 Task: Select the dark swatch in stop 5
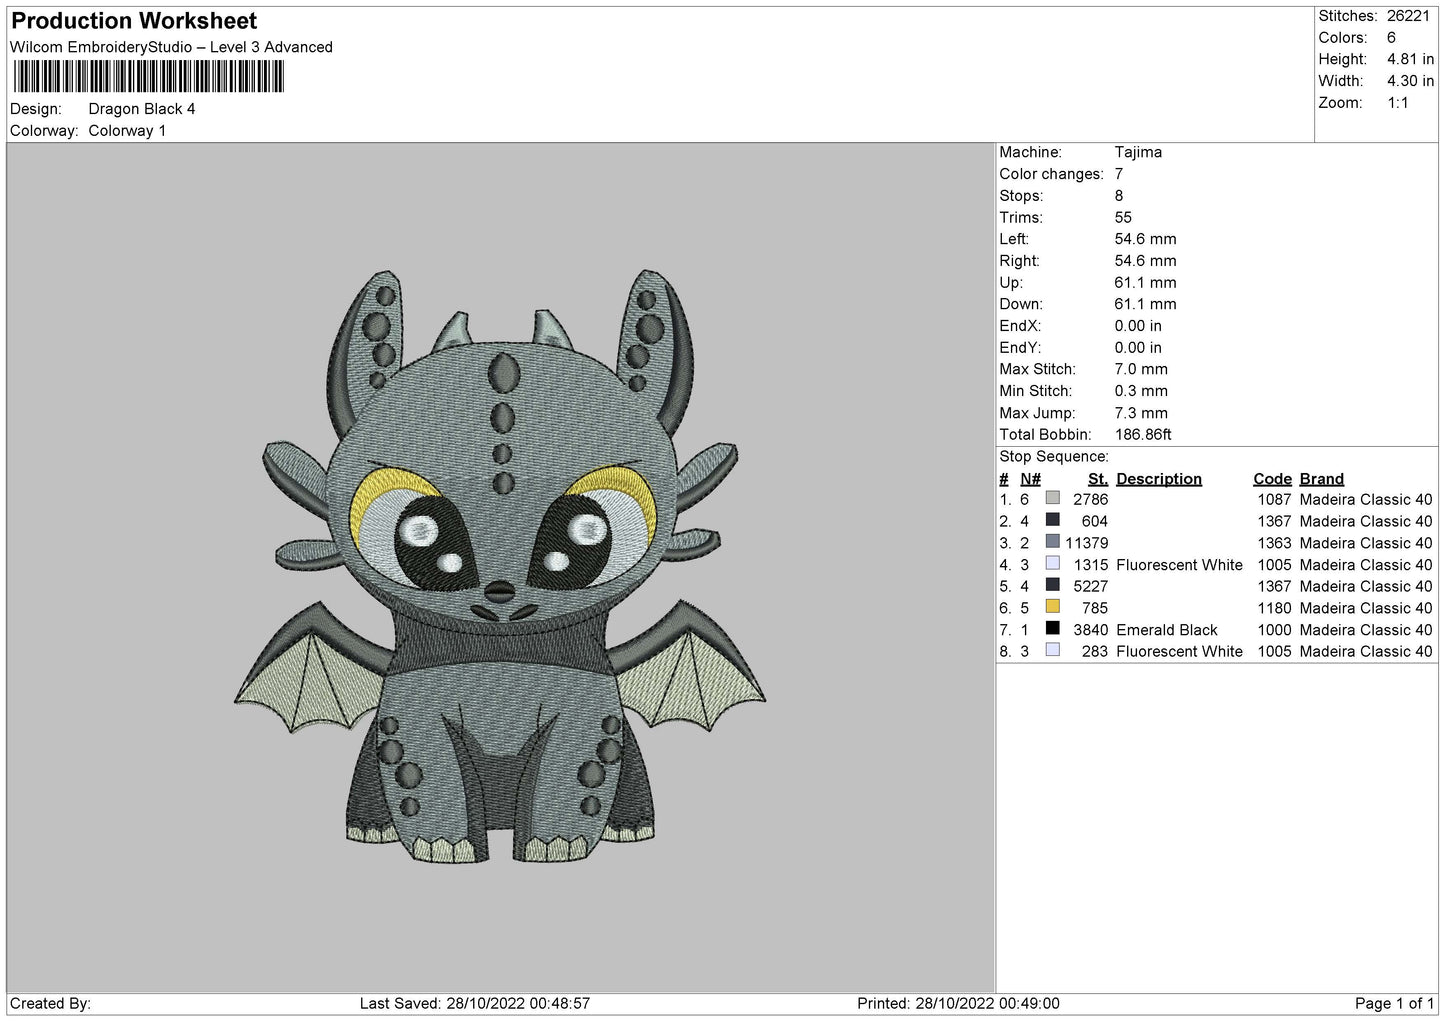[1052, 585]
